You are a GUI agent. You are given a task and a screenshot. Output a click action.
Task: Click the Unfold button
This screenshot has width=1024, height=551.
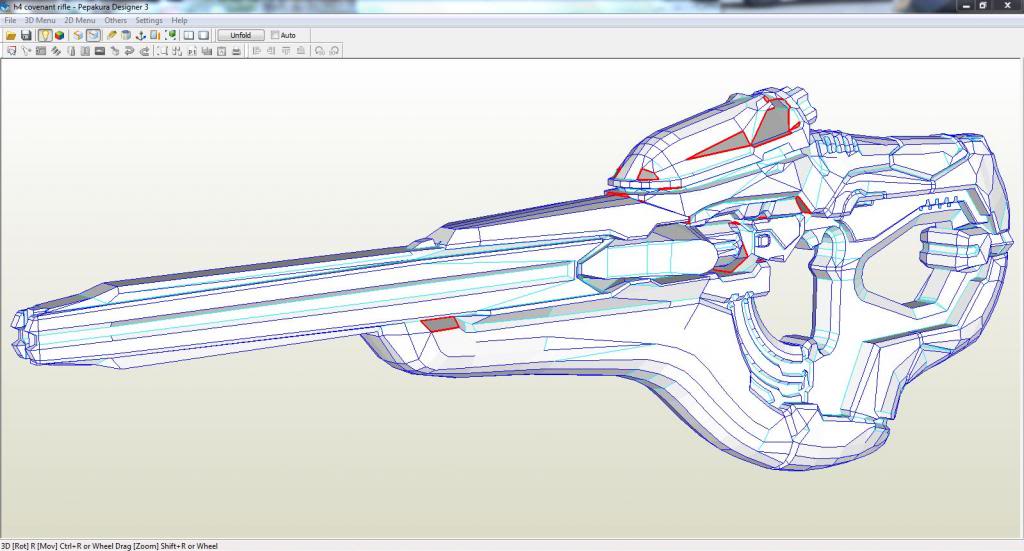point(240,35)
